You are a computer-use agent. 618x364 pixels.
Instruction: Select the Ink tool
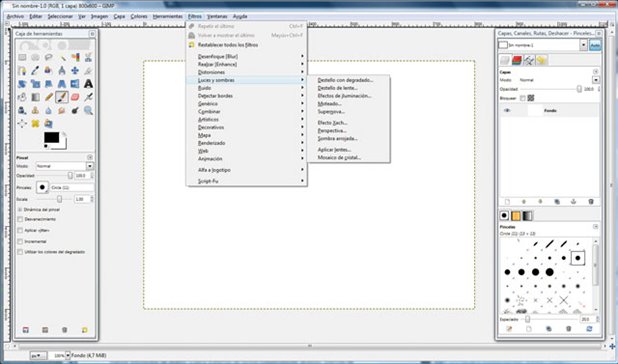[22, 110]
